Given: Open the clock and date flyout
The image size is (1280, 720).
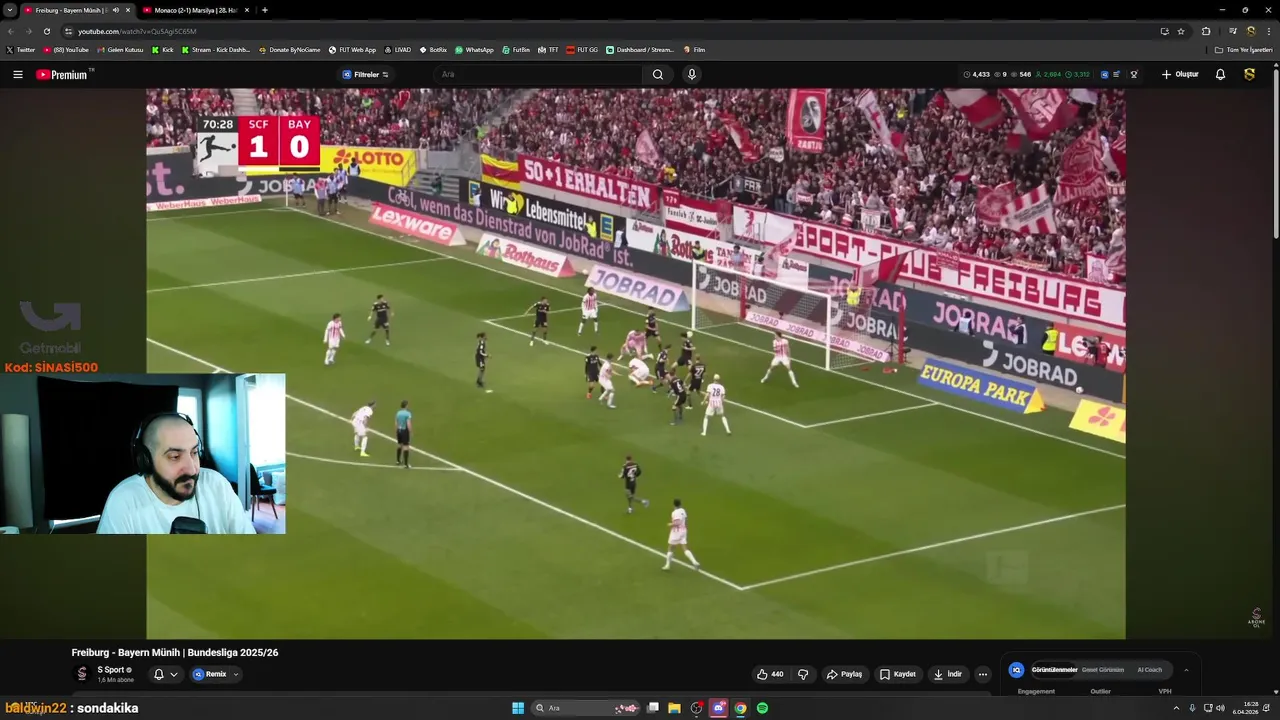Looking at the screenshot, I should (x=1251, y=708).
